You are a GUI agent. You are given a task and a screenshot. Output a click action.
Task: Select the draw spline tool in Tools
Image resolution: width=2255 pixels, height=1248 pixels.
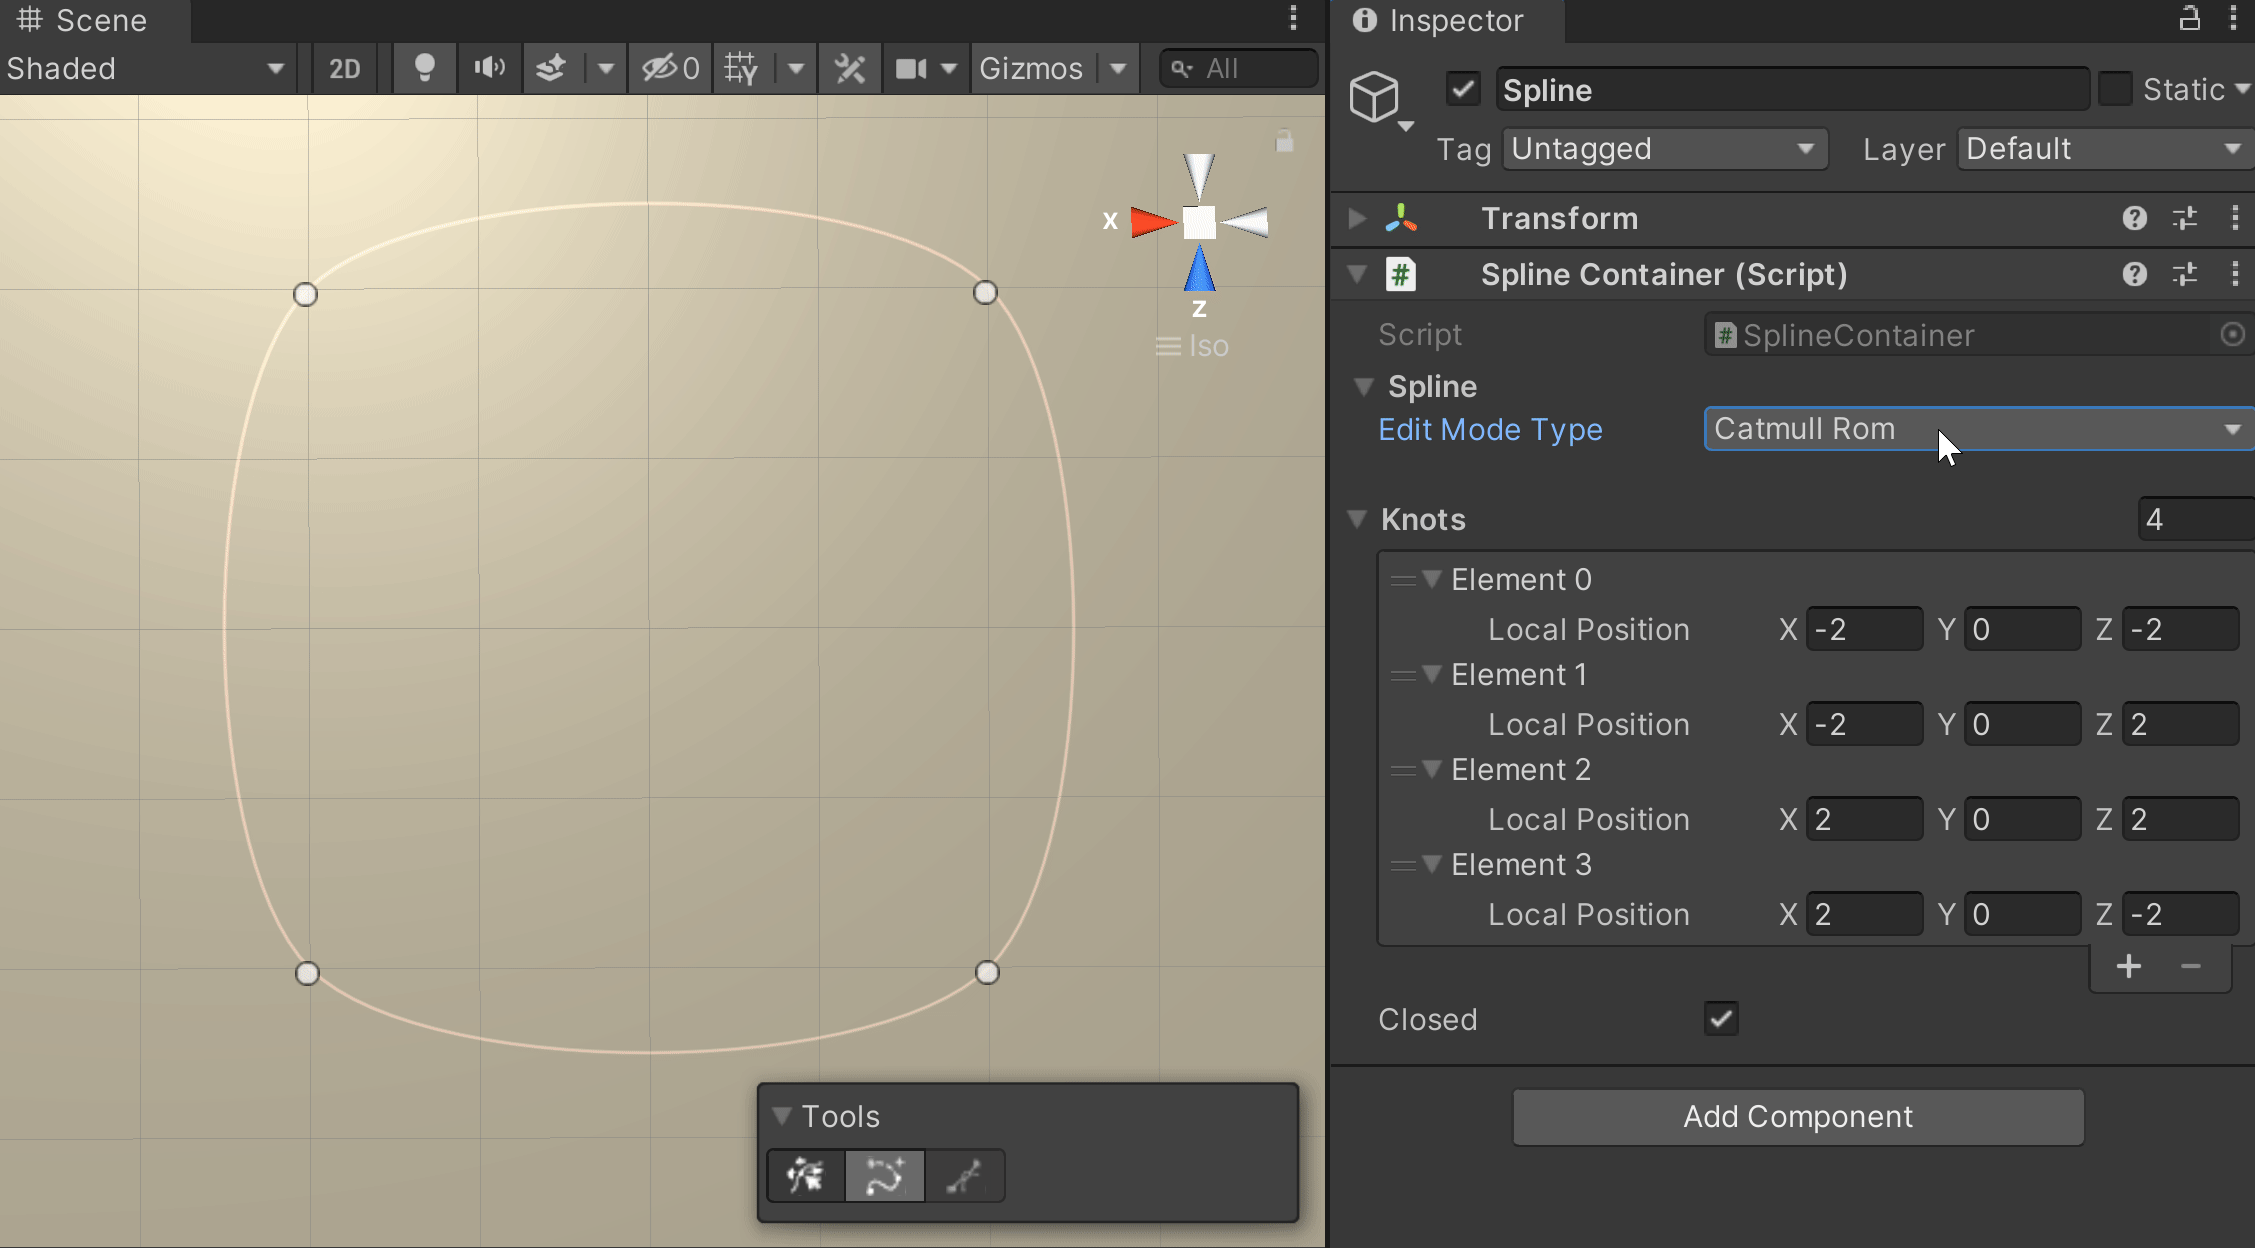click(x=884, y=1176)
